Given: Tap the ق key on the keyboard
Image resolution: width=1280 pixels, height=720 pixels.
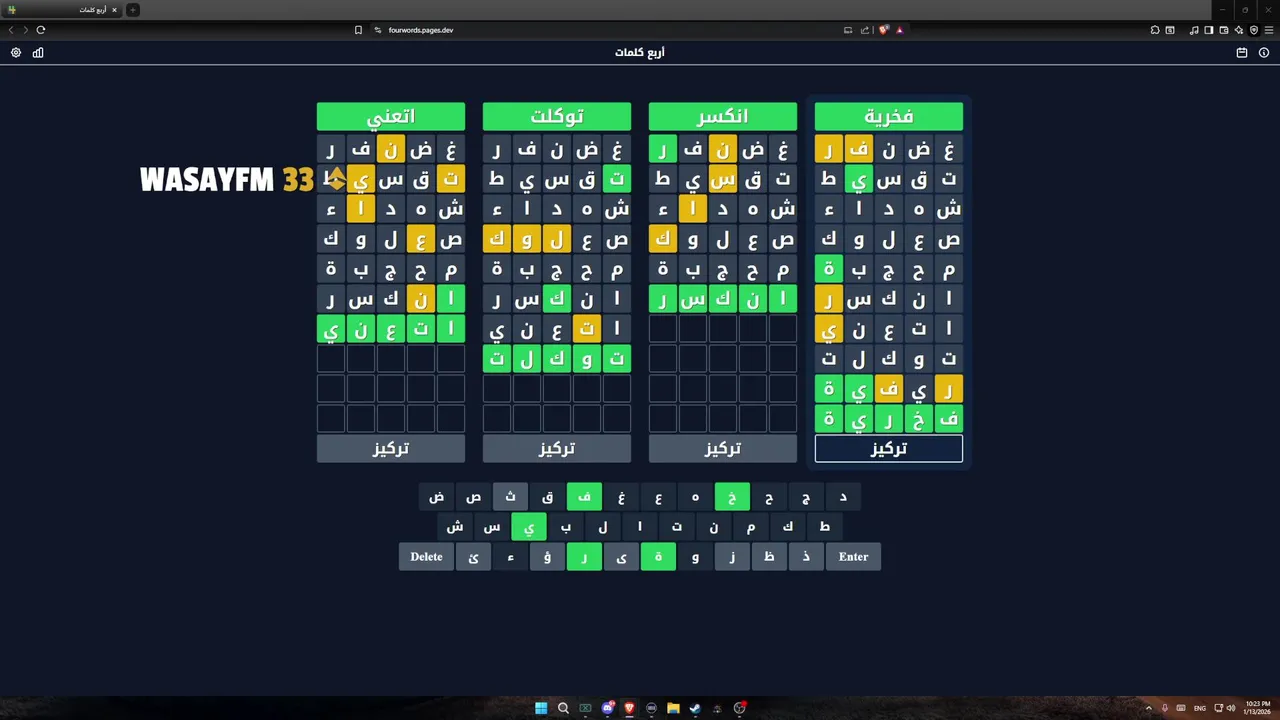Looking at the screenshot, I should click(547, 497).
